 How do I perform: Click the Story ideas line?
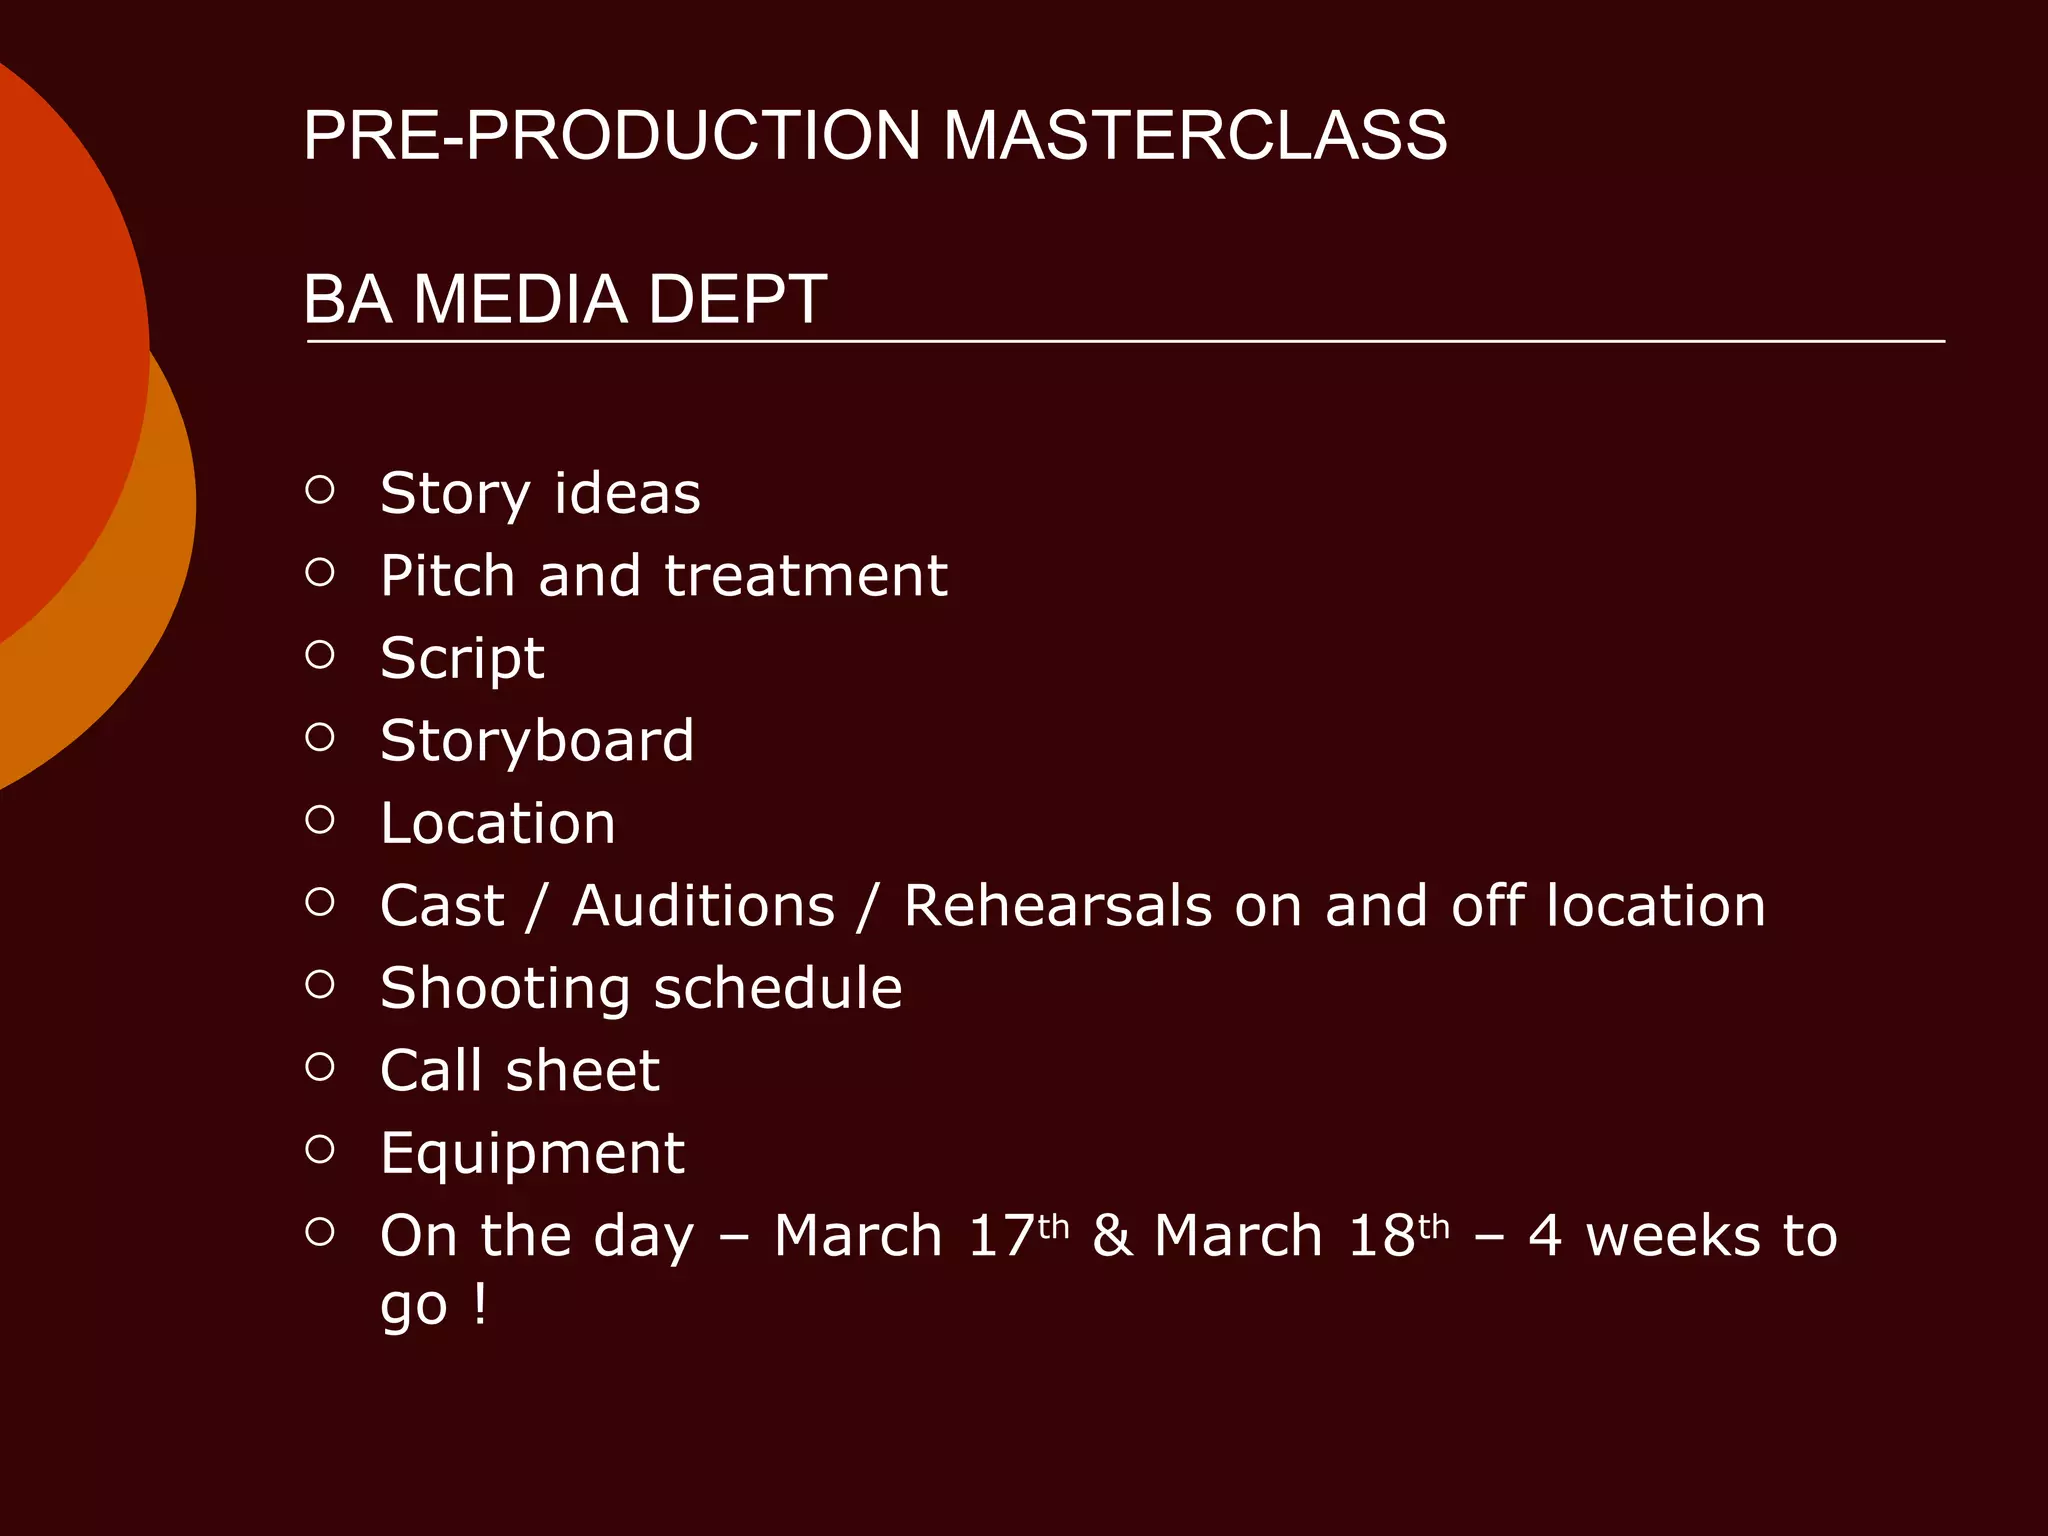point(540,494)
